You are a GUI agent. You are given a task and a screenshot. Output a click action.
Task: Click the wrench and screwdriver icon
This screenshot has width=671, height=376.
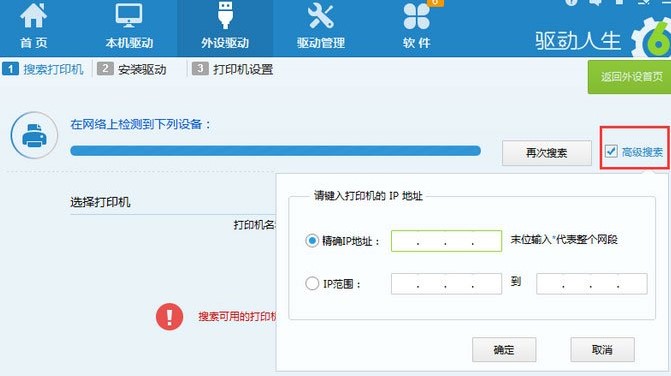(321, 16)
